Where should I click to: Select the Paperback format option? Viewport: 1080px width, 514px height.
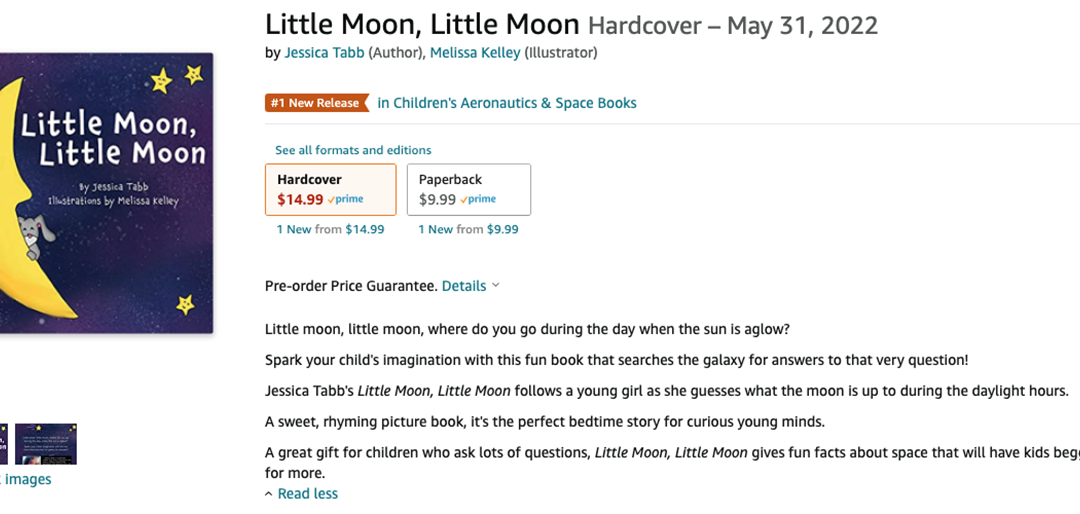[469, 189]
